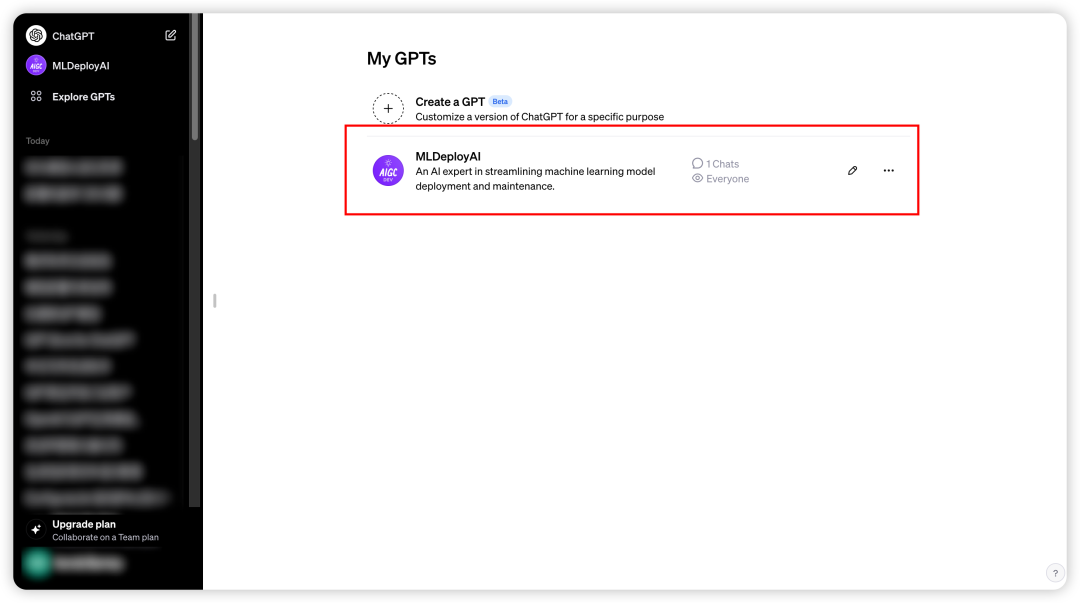This screenshot has width=1080, height=603.
Task: Click the eye icon next to Everyone
Action: (697, 178)
